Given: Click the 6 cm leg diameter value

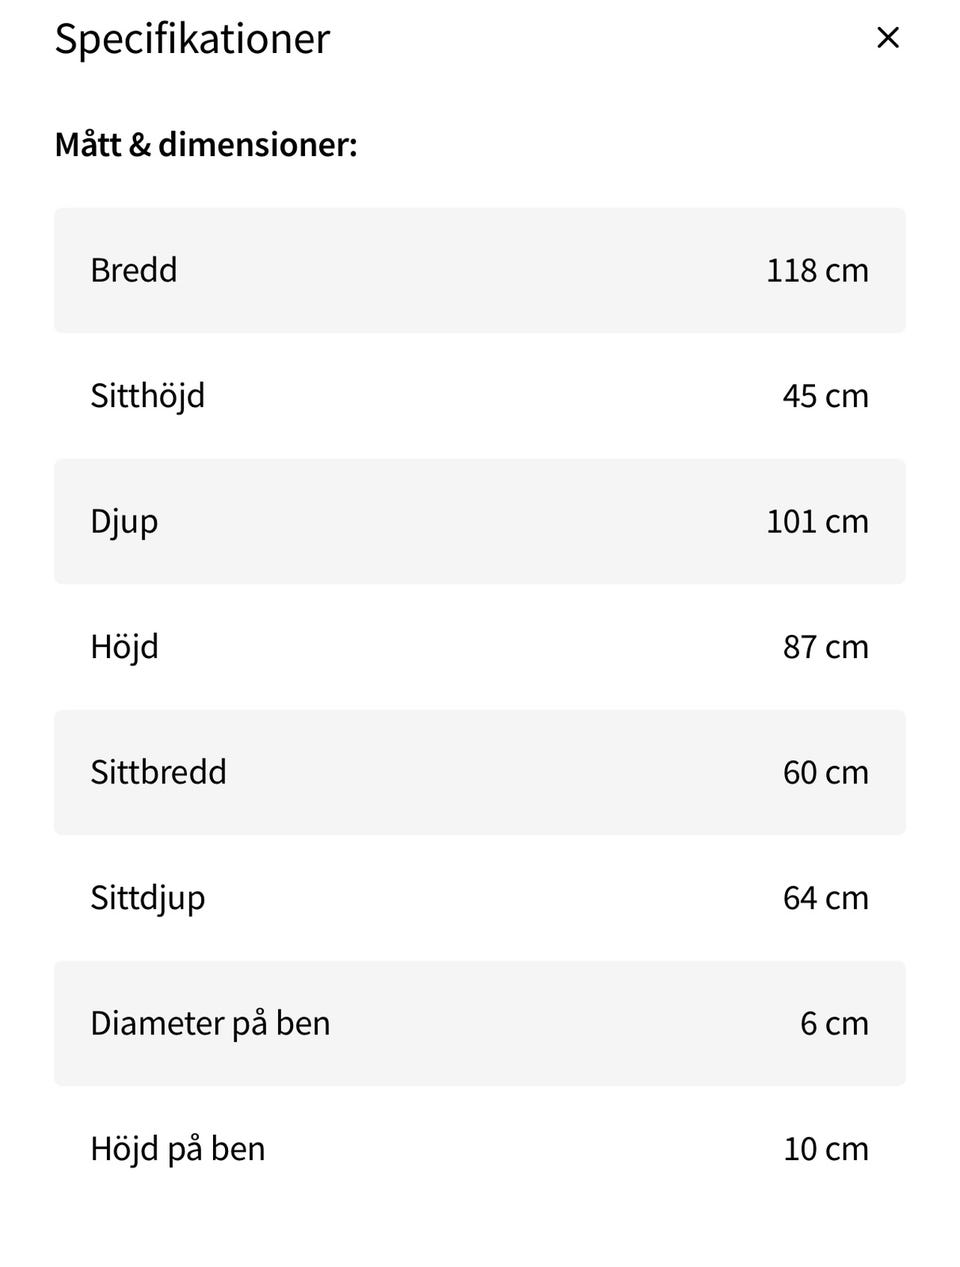Looking at the screenshot, I should click(x=834, y=1023).
